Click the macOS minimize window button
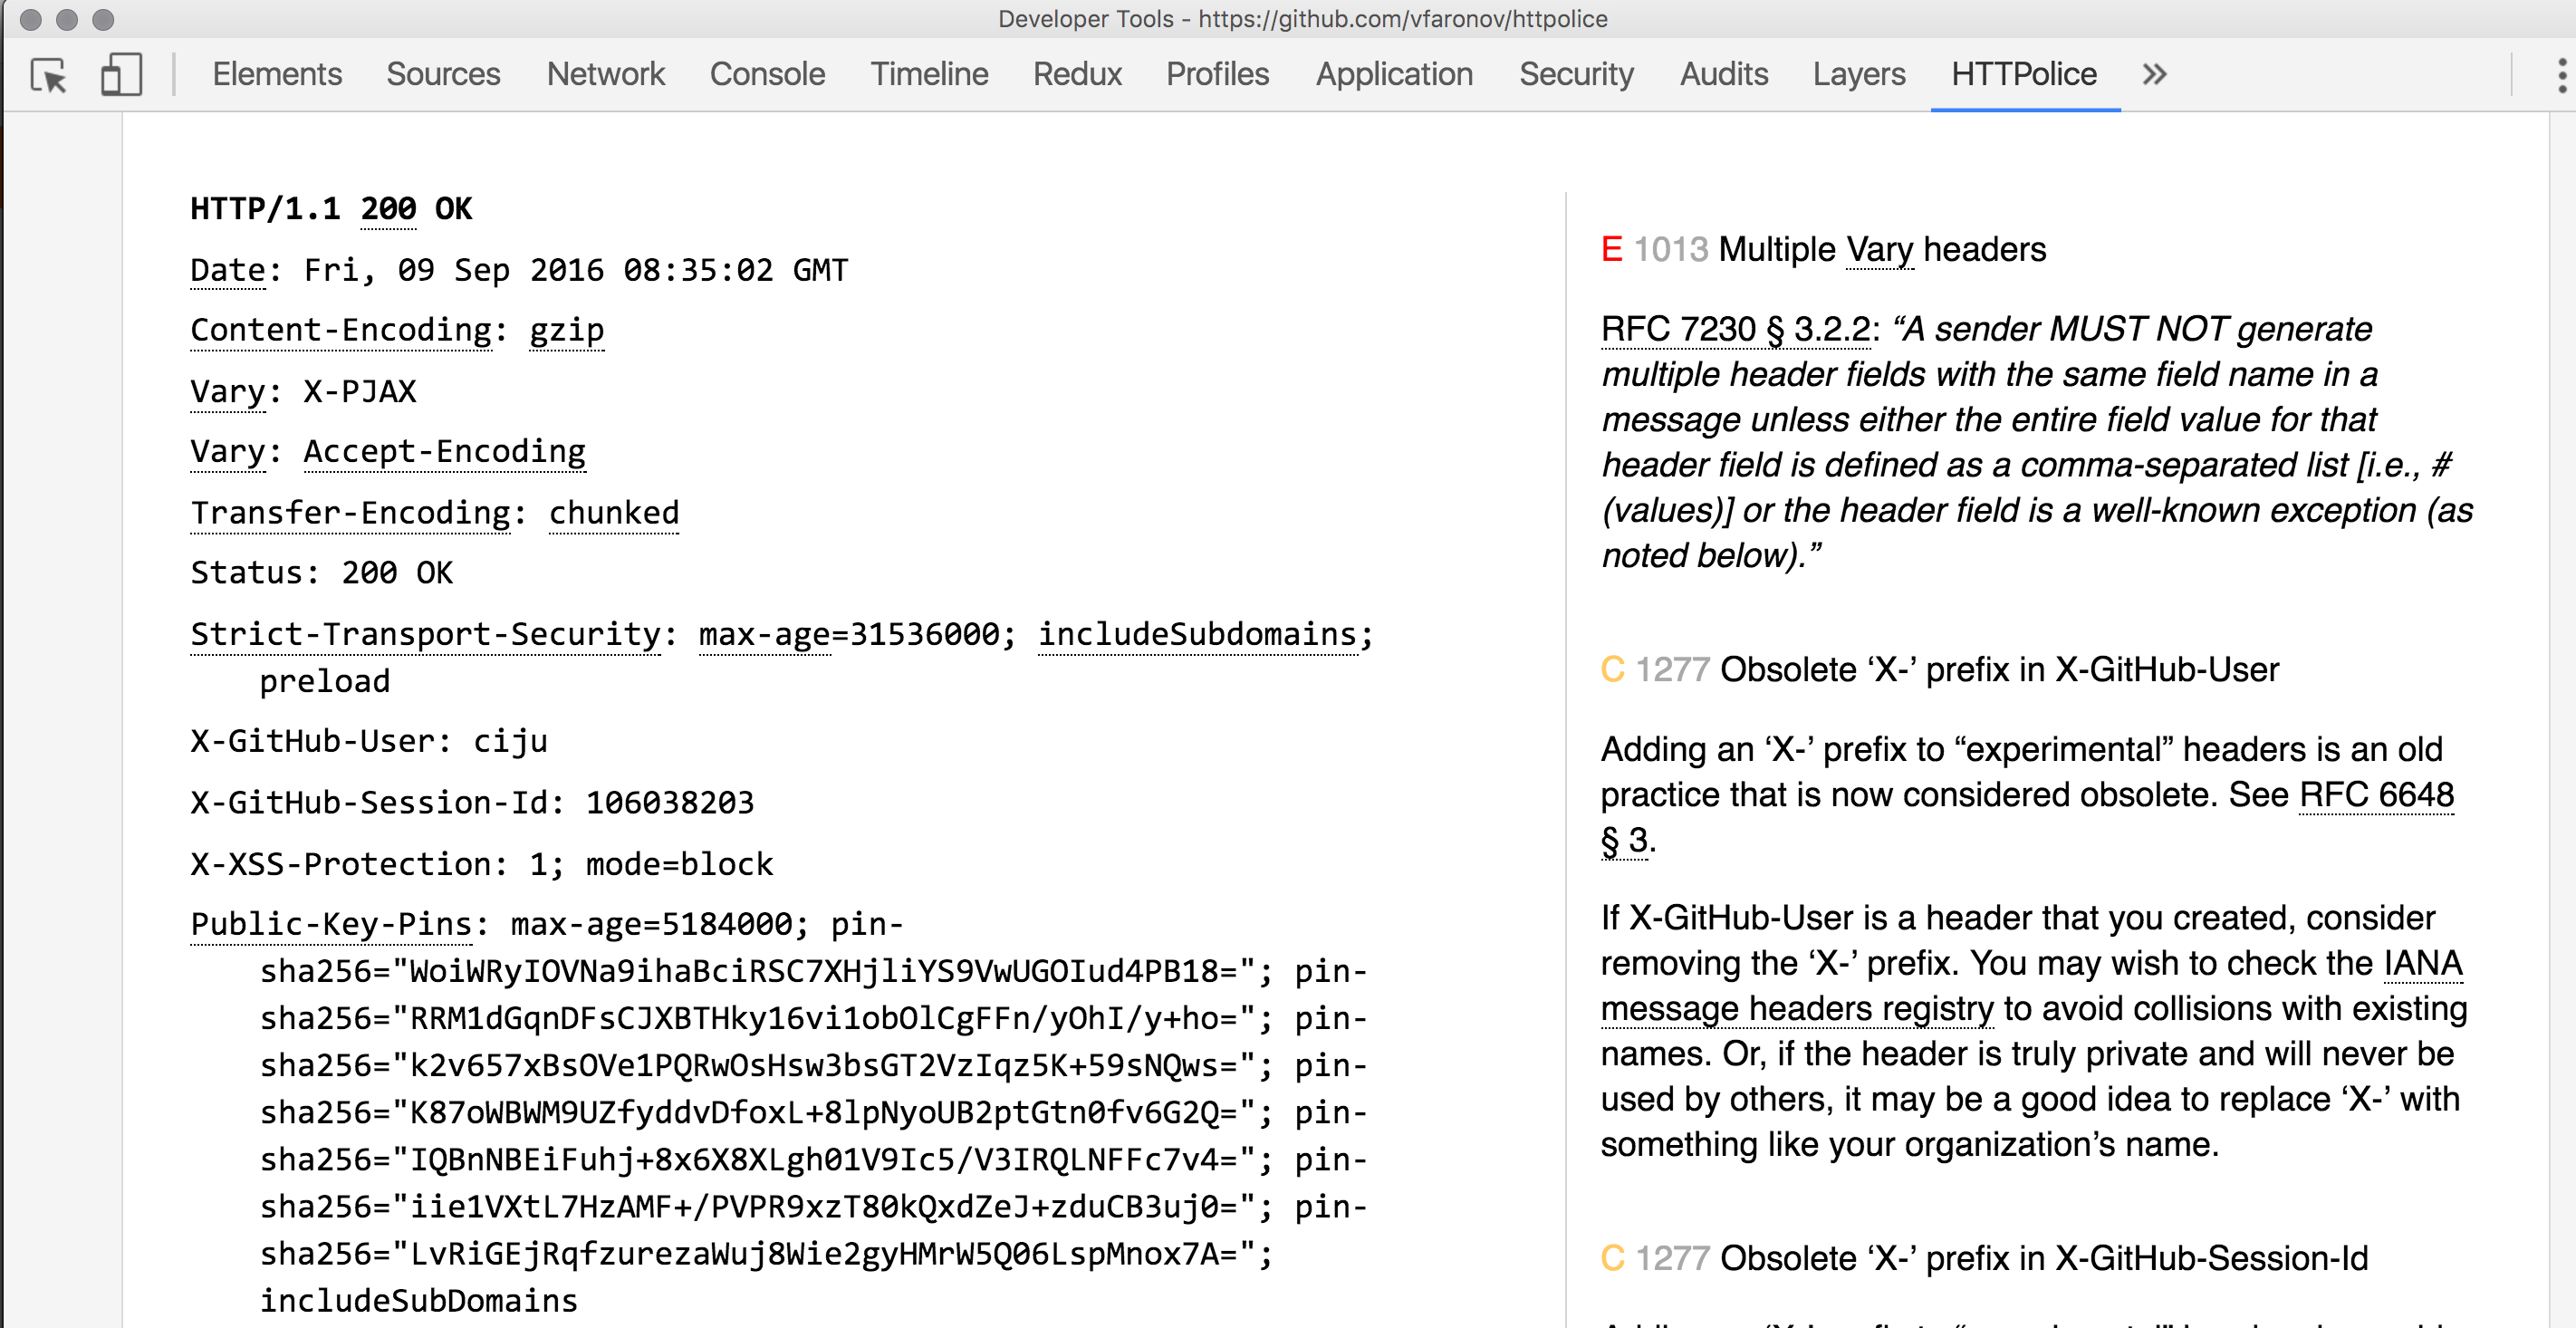This screenshot has height=1328, width=2576. coord(67,19)
